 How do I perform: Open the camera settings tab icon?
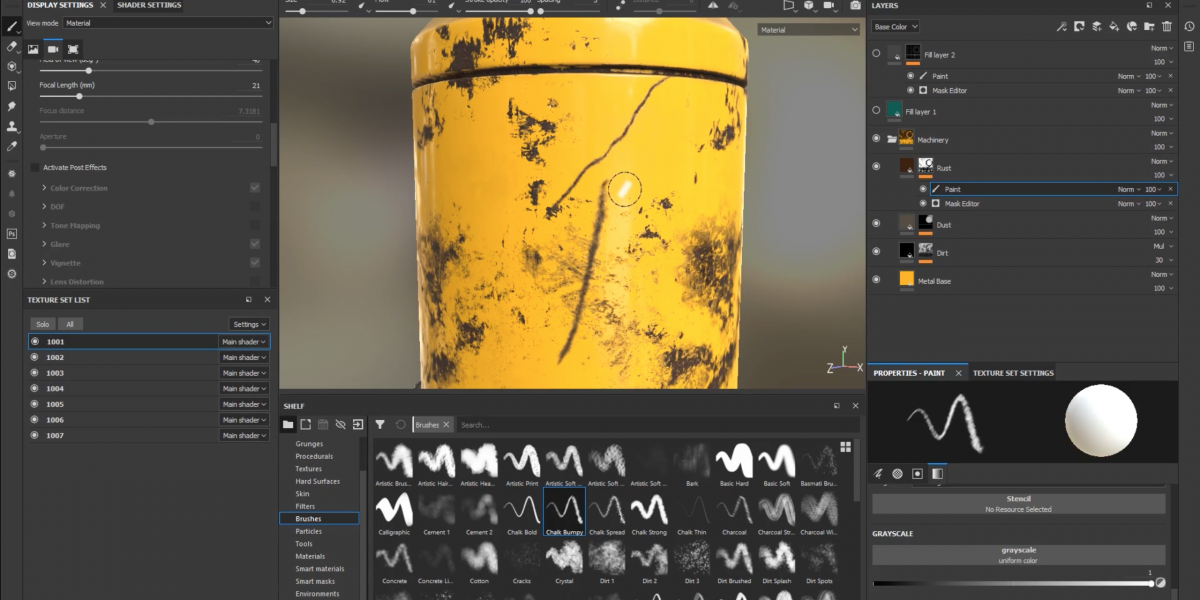click(x=53, y=48)
